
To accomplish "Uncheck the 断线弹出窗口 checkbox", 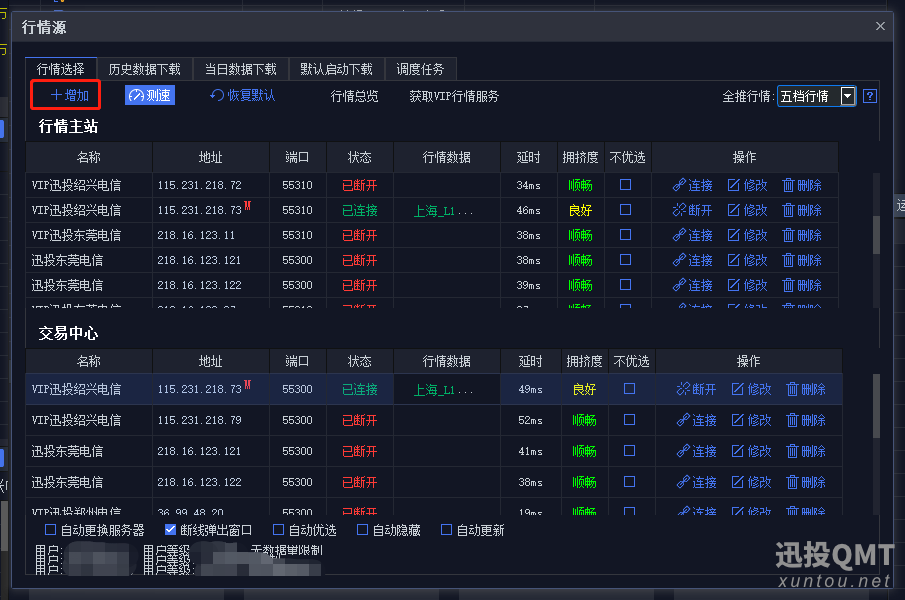I will (170, 530).
